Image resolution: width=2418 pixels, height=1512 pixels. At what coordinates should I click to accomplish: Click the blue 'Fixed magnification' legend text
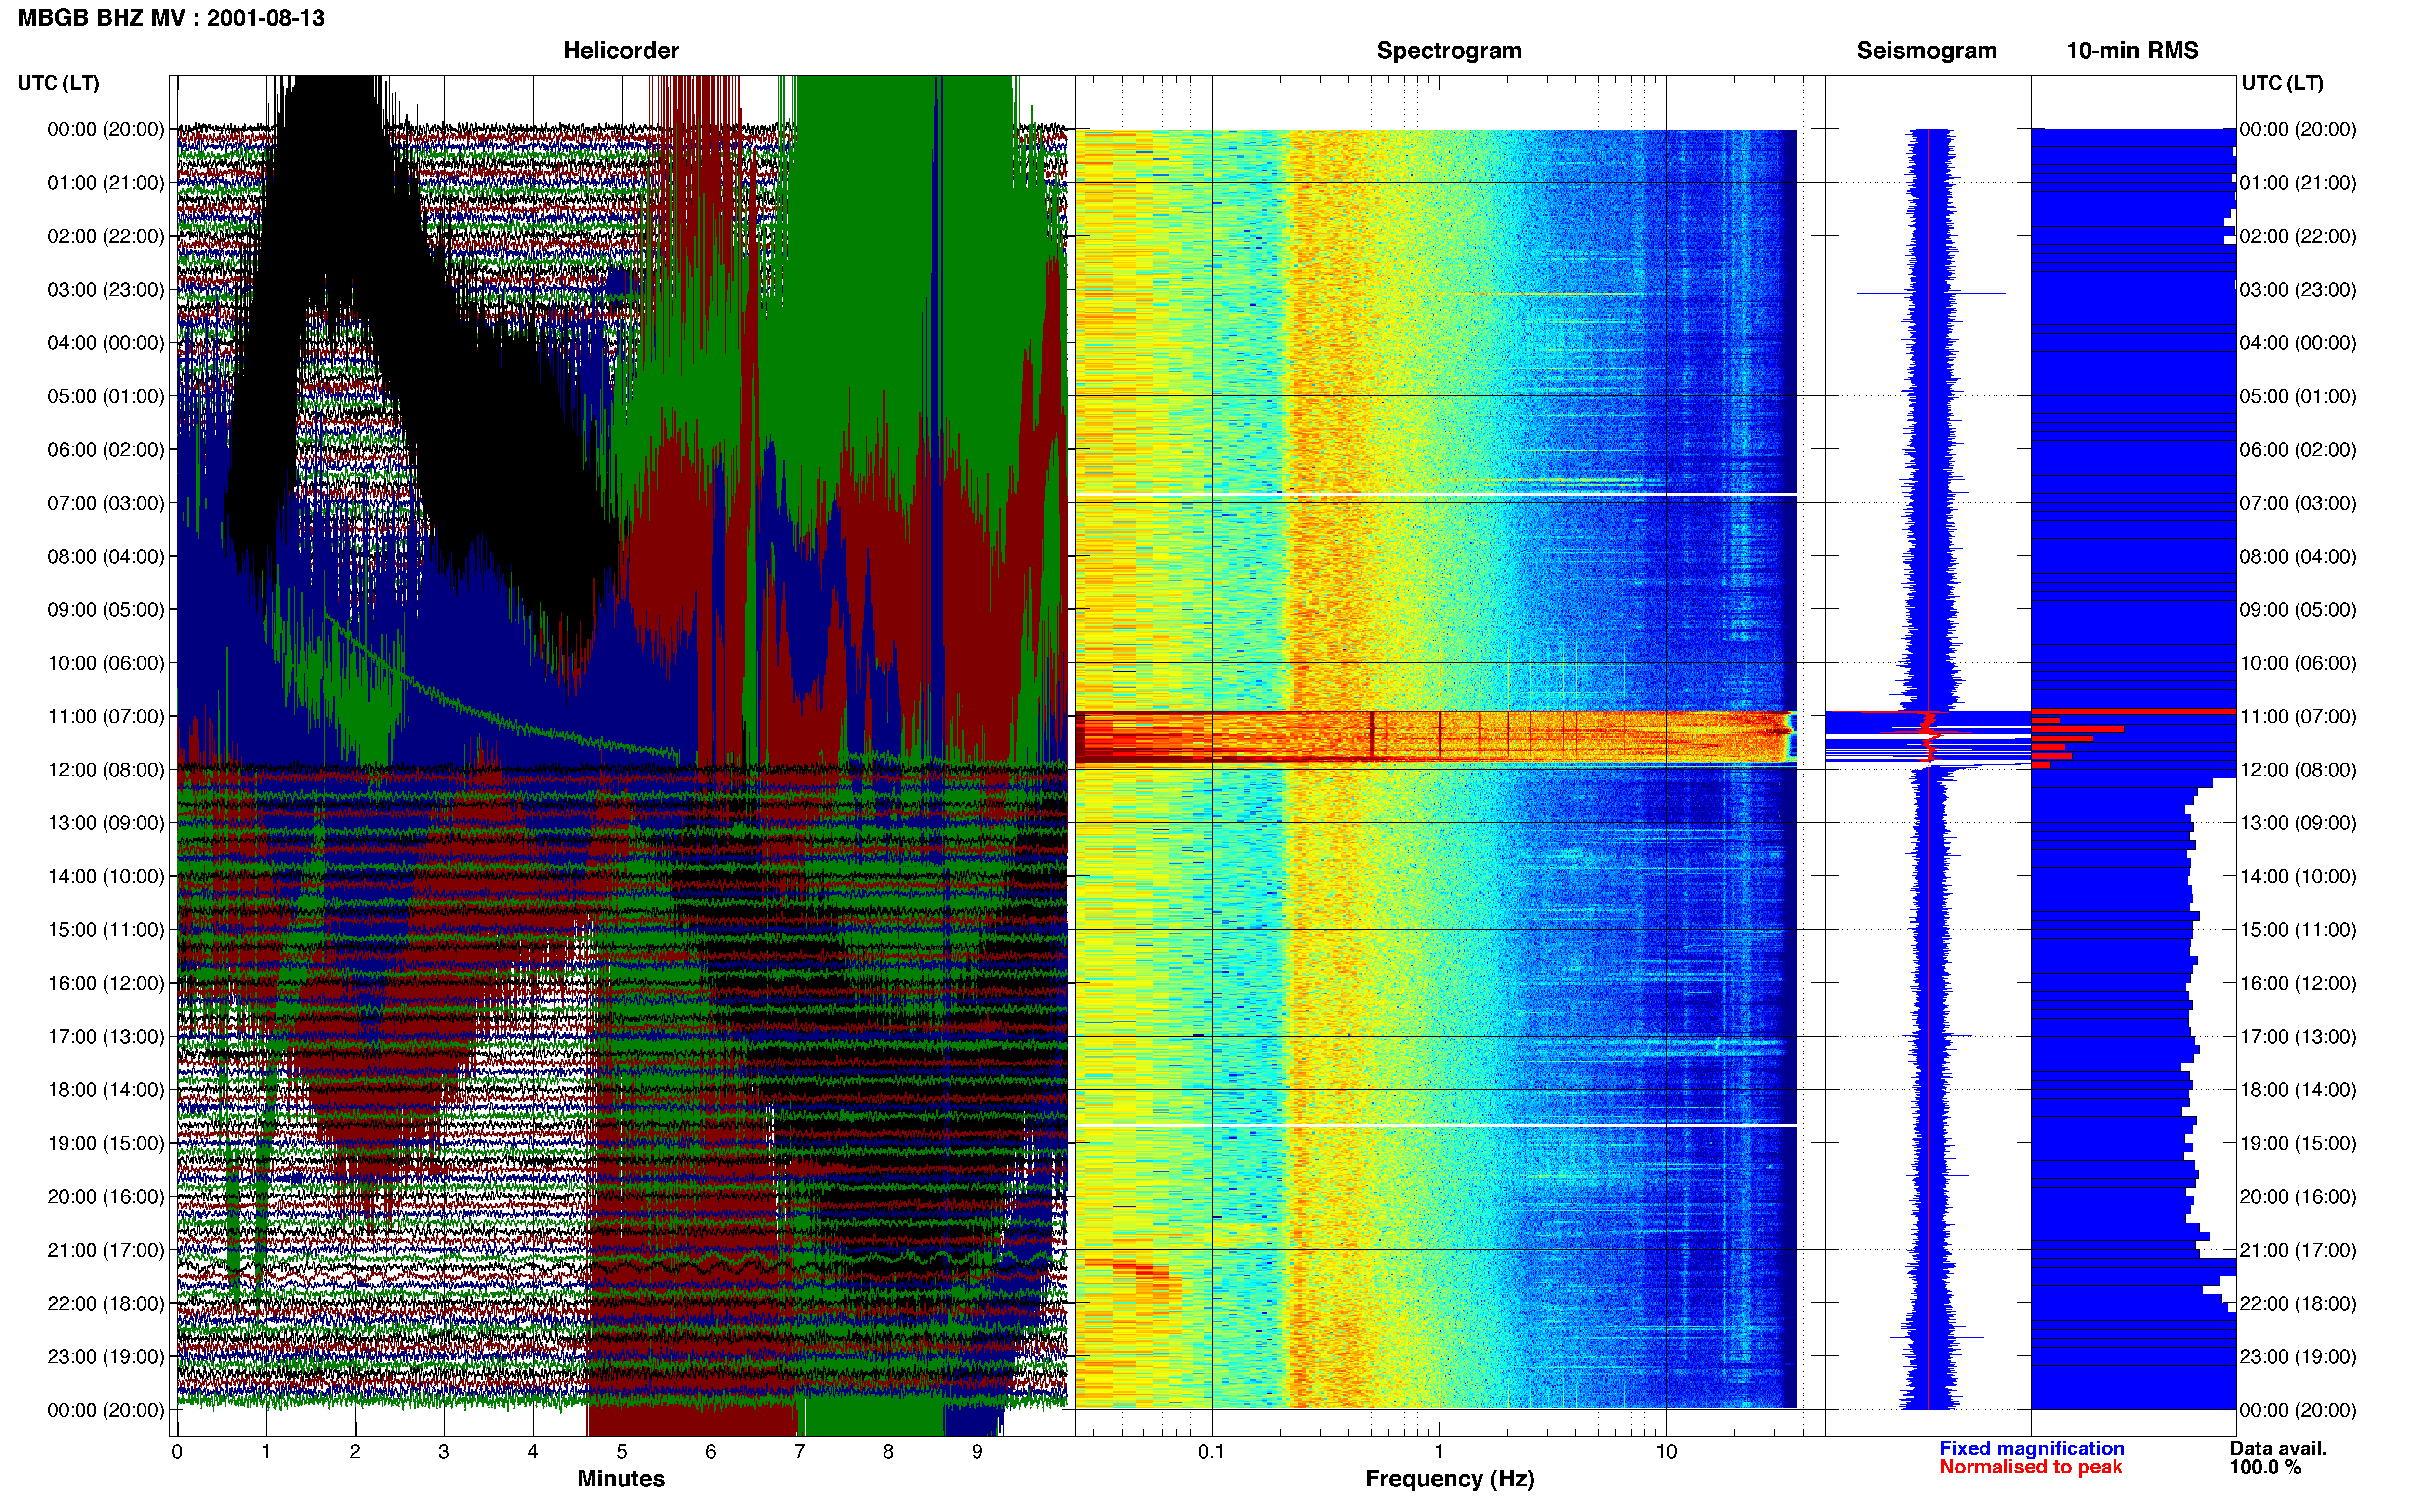click(x=2032, y=1448)
